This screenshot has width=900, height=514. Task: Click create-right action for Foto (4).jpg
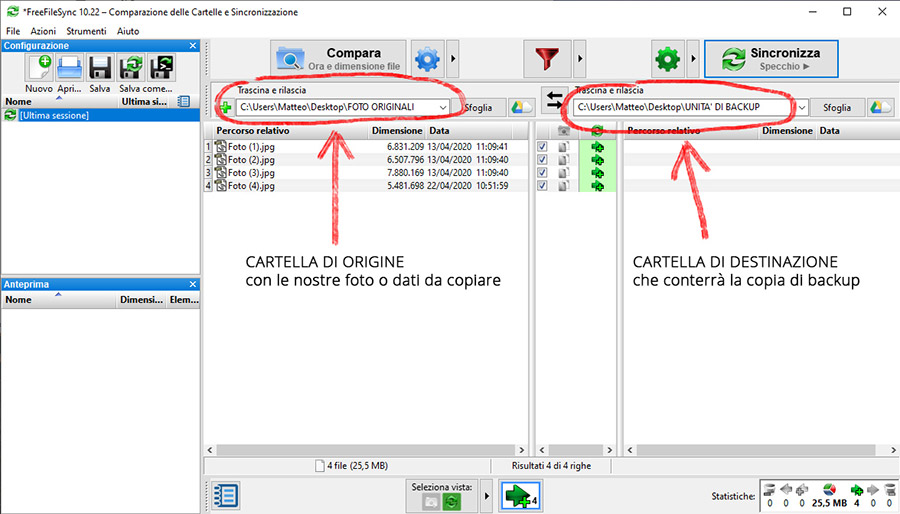(x=597, y=186)
